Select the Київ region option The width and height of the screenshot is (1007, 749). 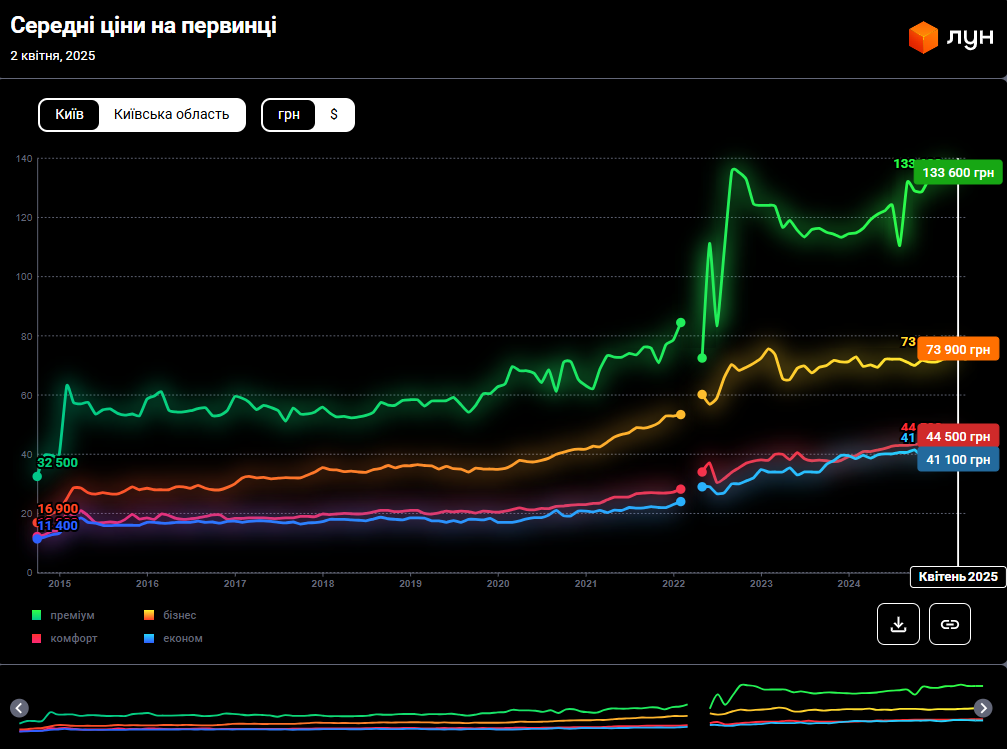69,114
